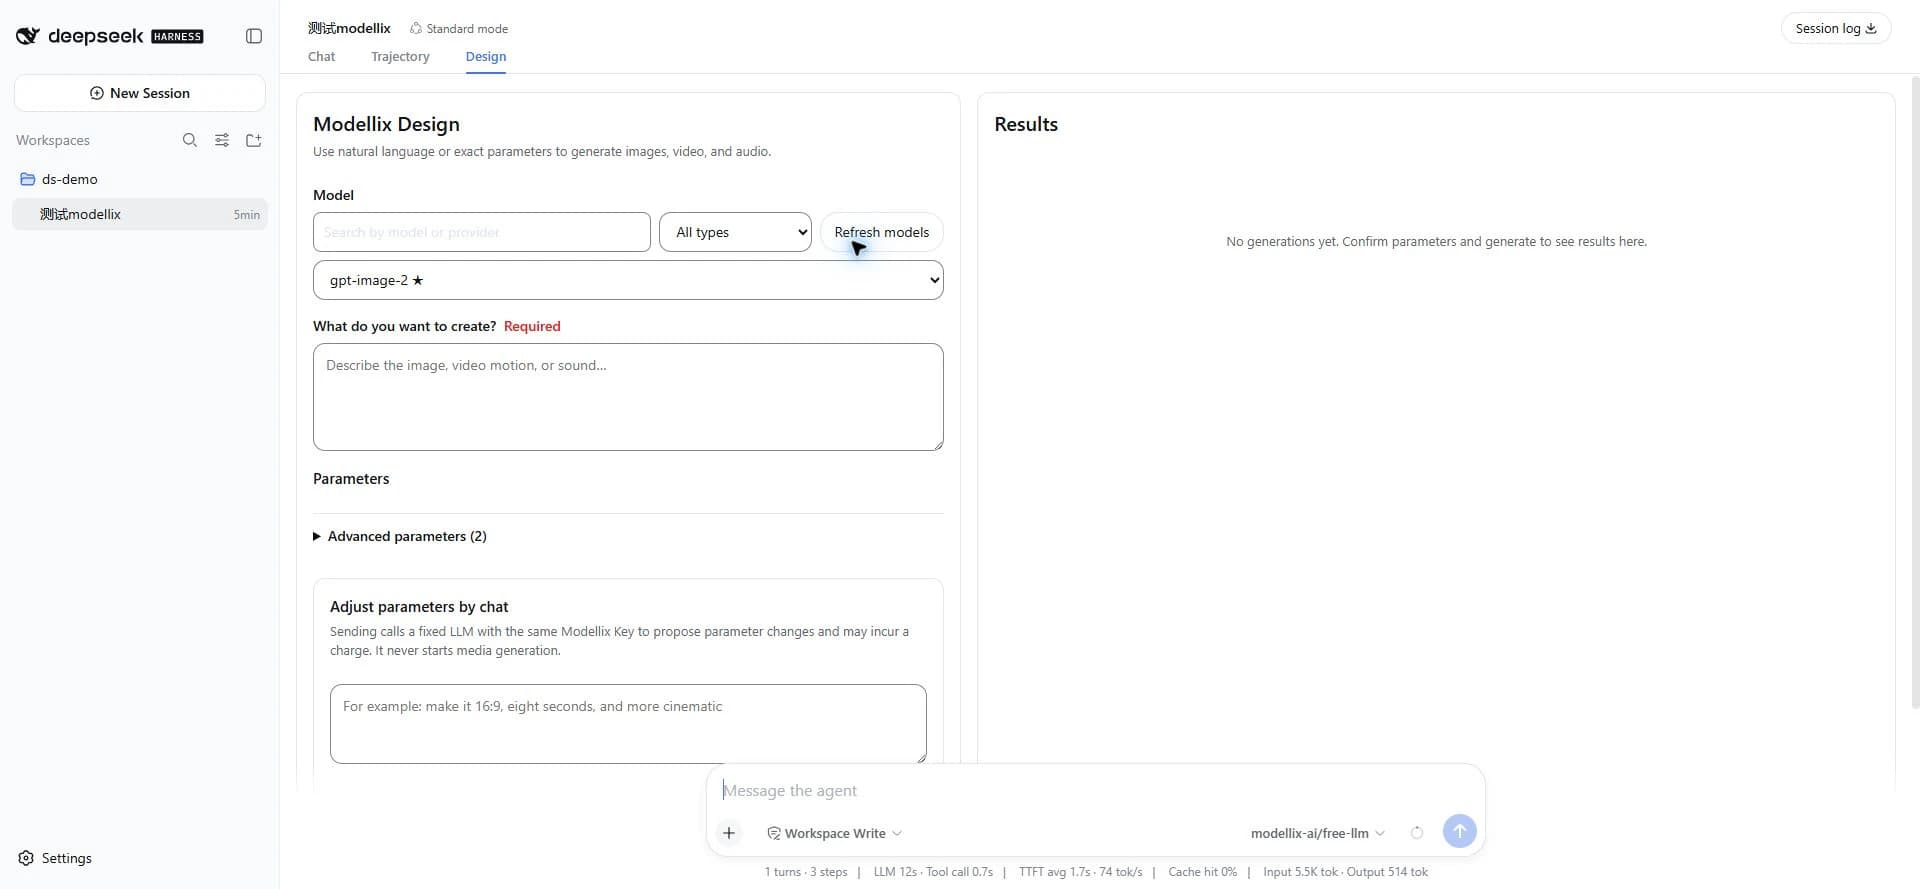
Task: Click the Standard mode label
Action: coord(467,28)
